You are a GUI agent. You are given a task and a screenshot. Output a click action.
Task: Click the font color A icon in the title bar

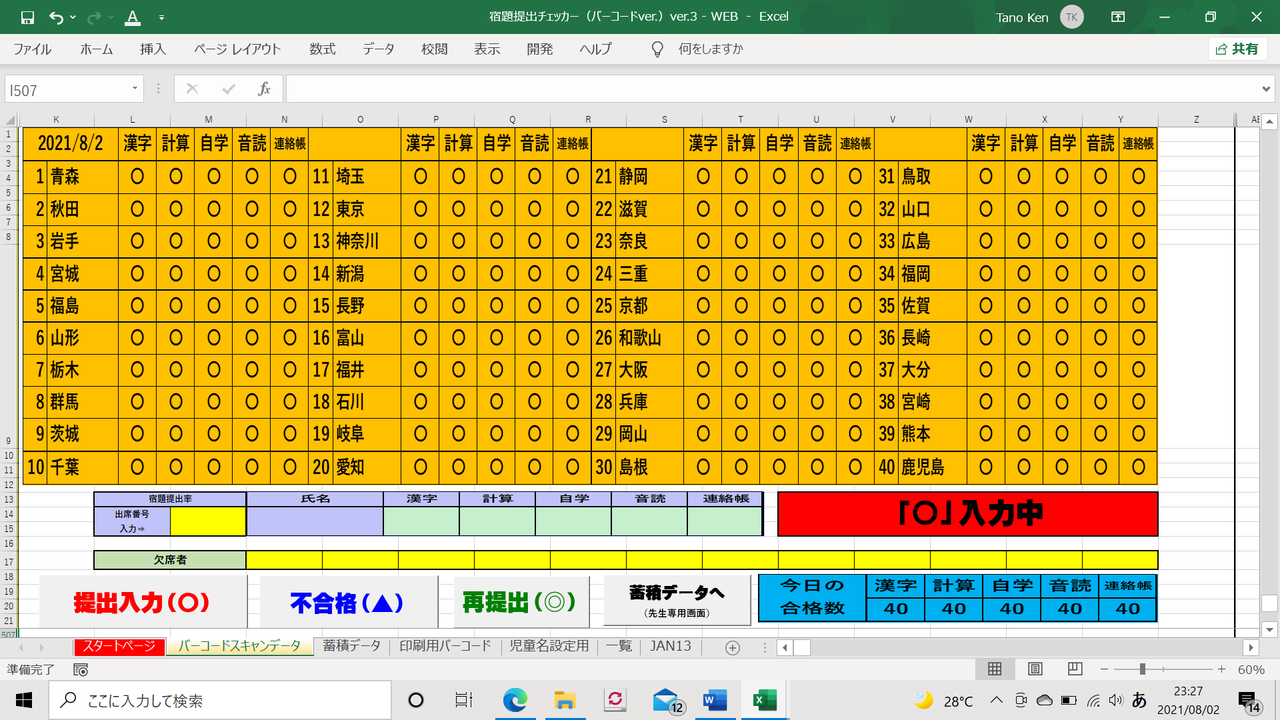(133, 17)
